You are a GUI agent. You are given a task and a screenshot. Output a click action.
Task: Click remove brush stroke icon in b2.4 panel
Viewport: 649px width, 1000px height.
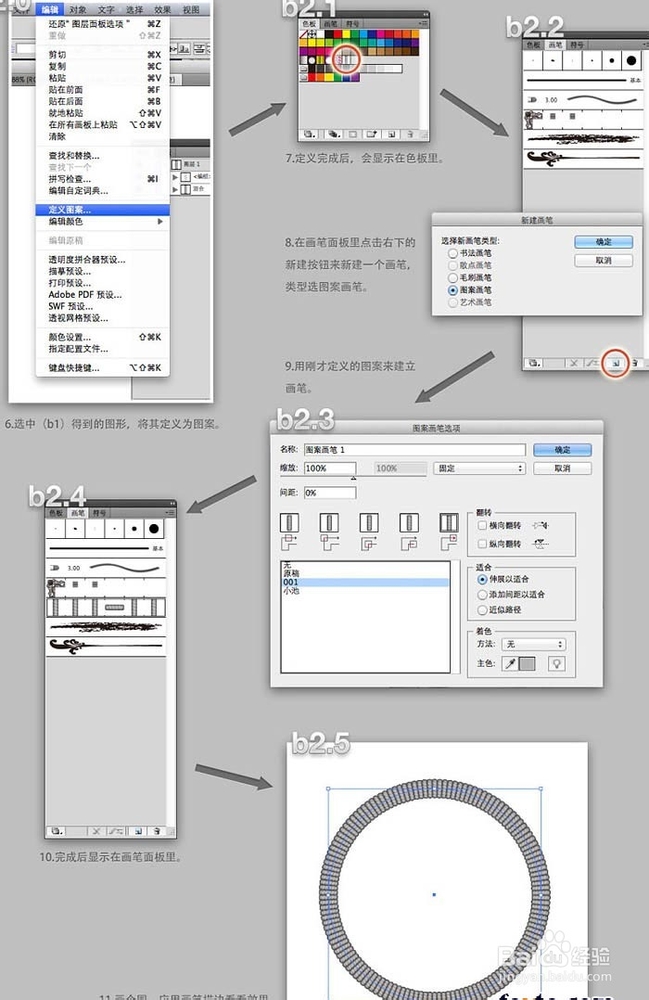click(96, 831)
